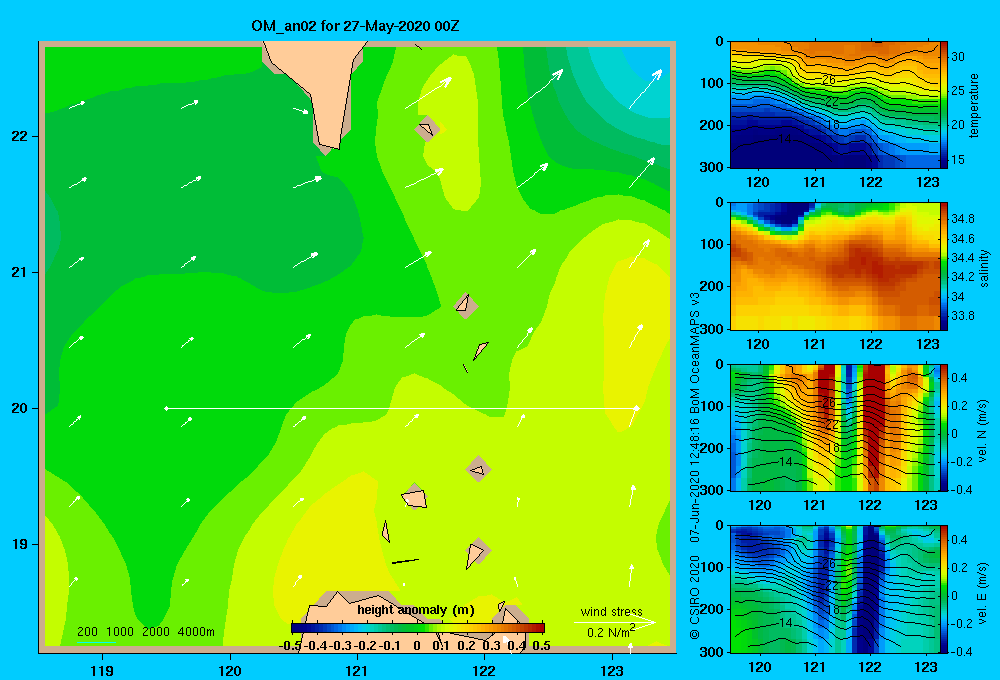Click the wind stress reference arrow in legend
Viewport: 1000px width, 680px height.
[x=615, y=622]
